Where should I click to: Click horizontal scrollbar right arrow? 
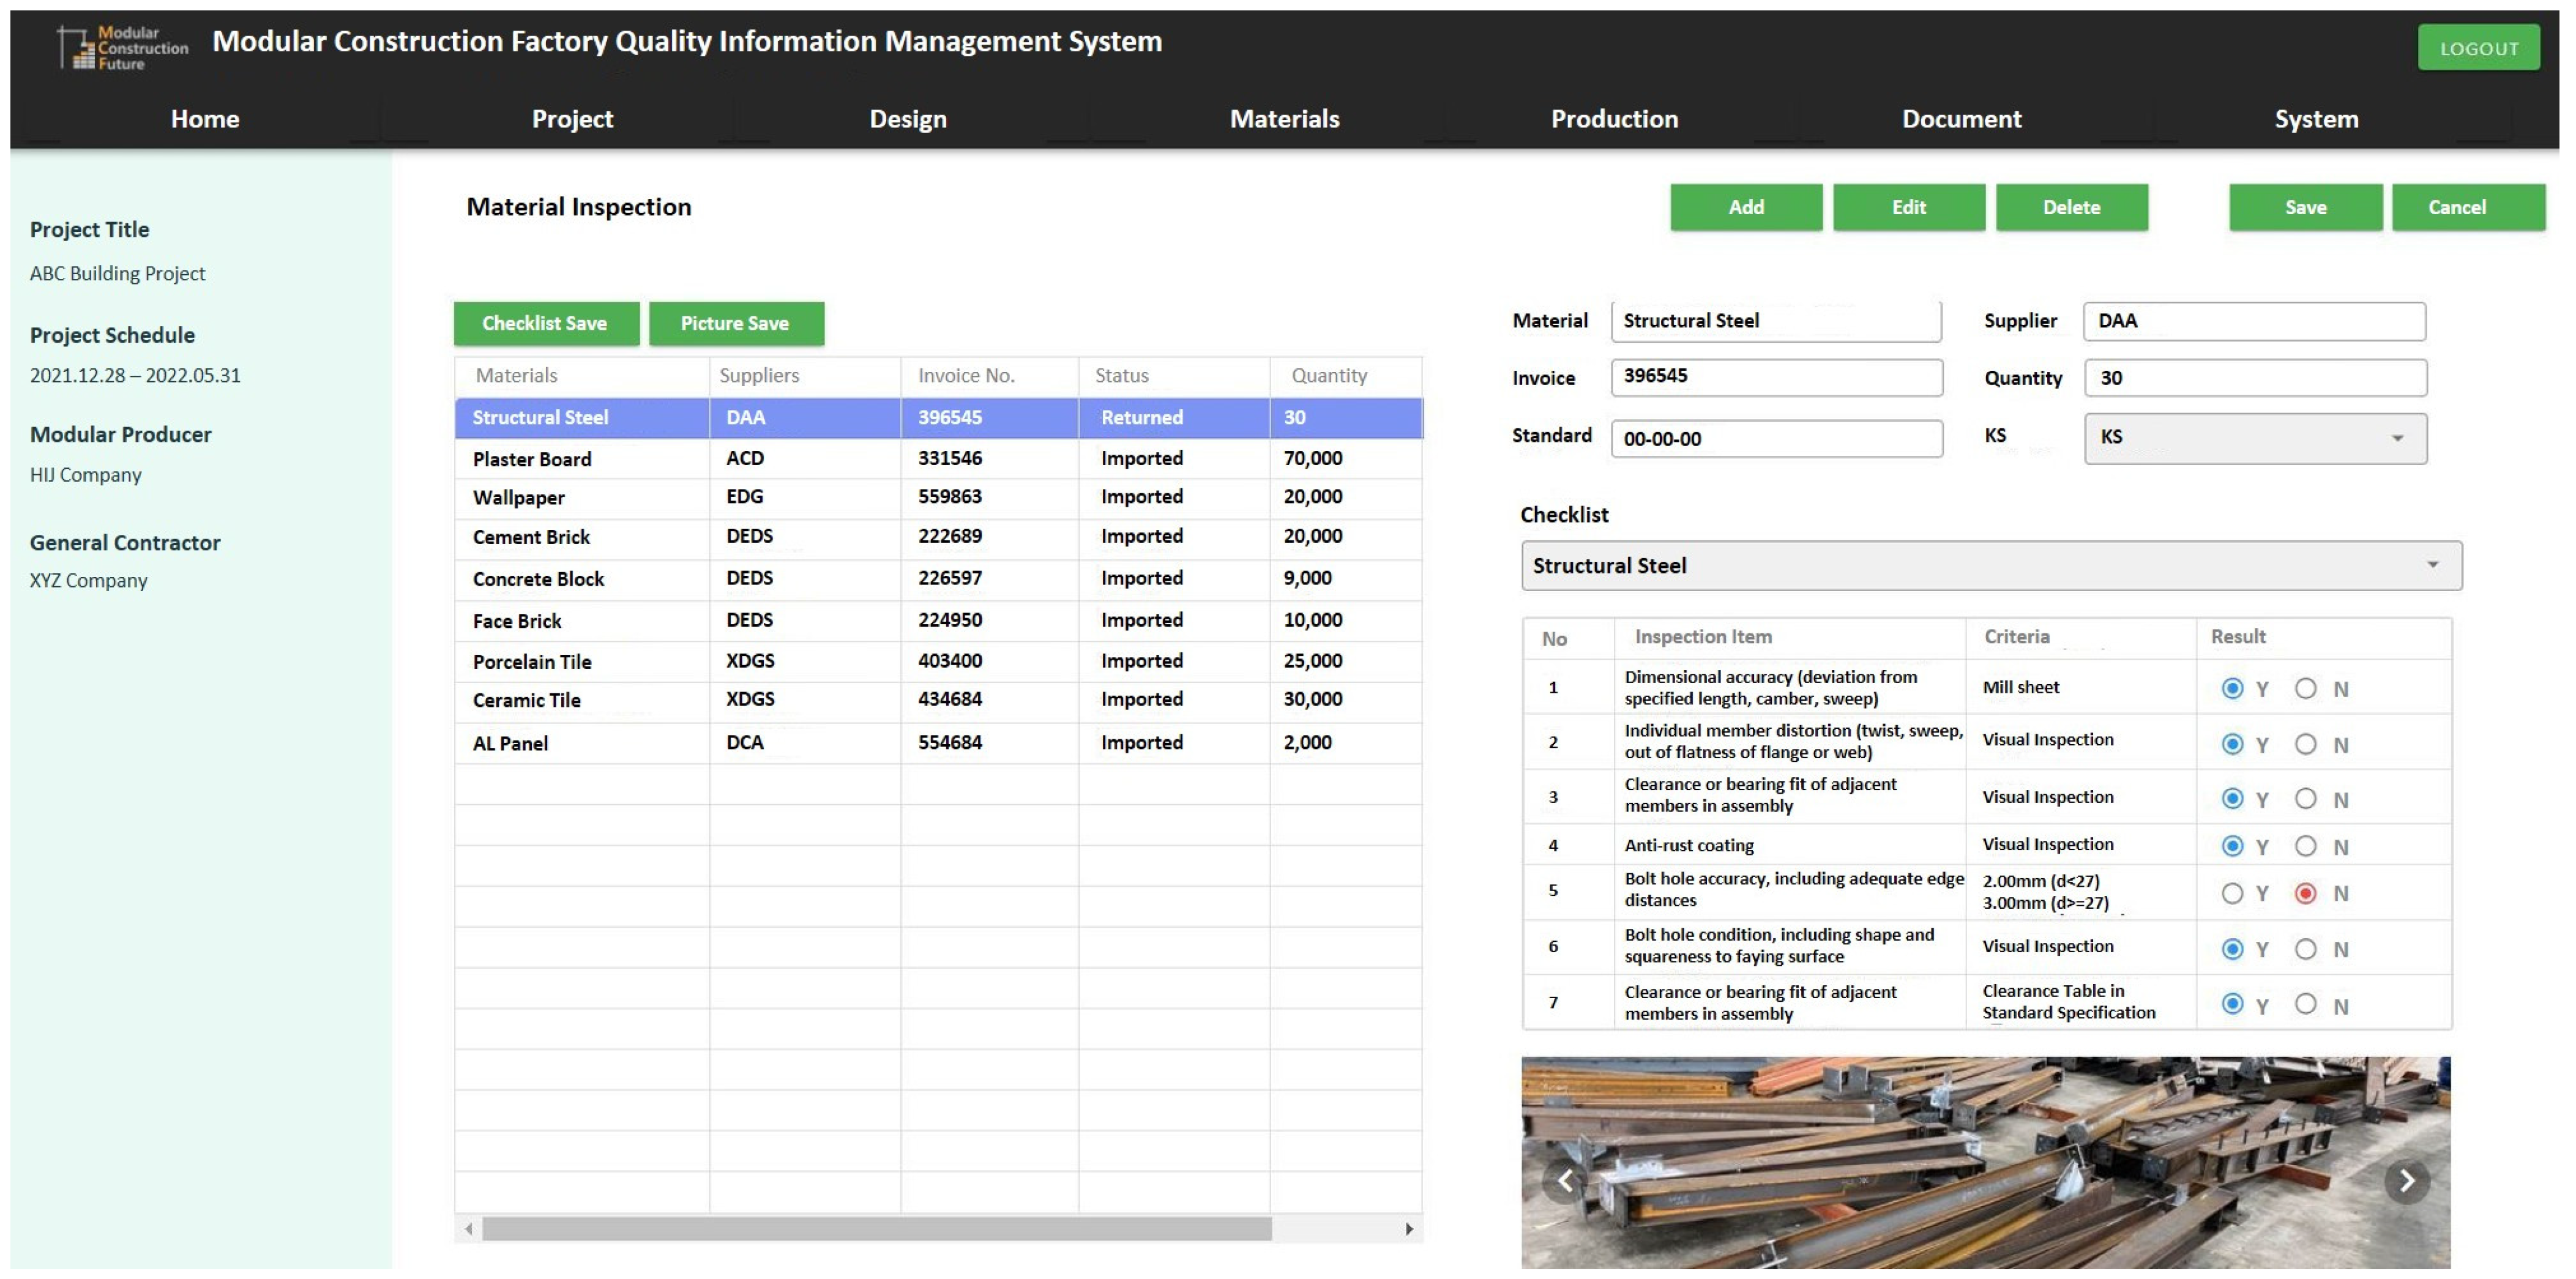[x=1409, y=1228]
